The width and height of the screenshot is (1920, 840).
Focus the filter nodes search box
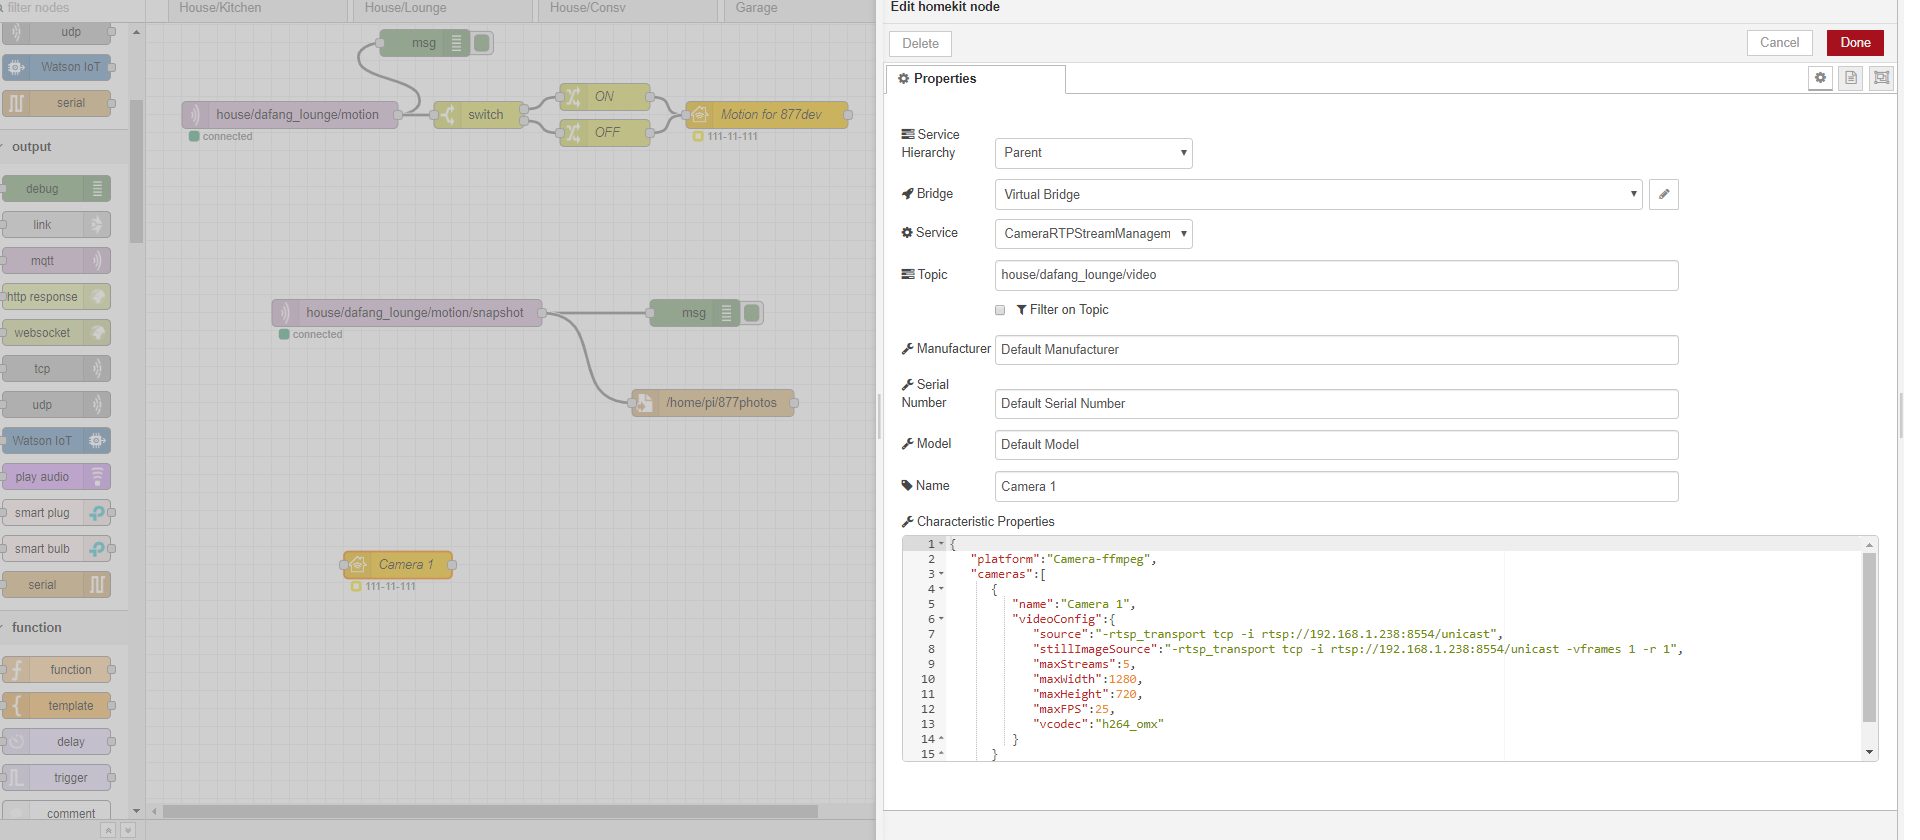(64, 8)
